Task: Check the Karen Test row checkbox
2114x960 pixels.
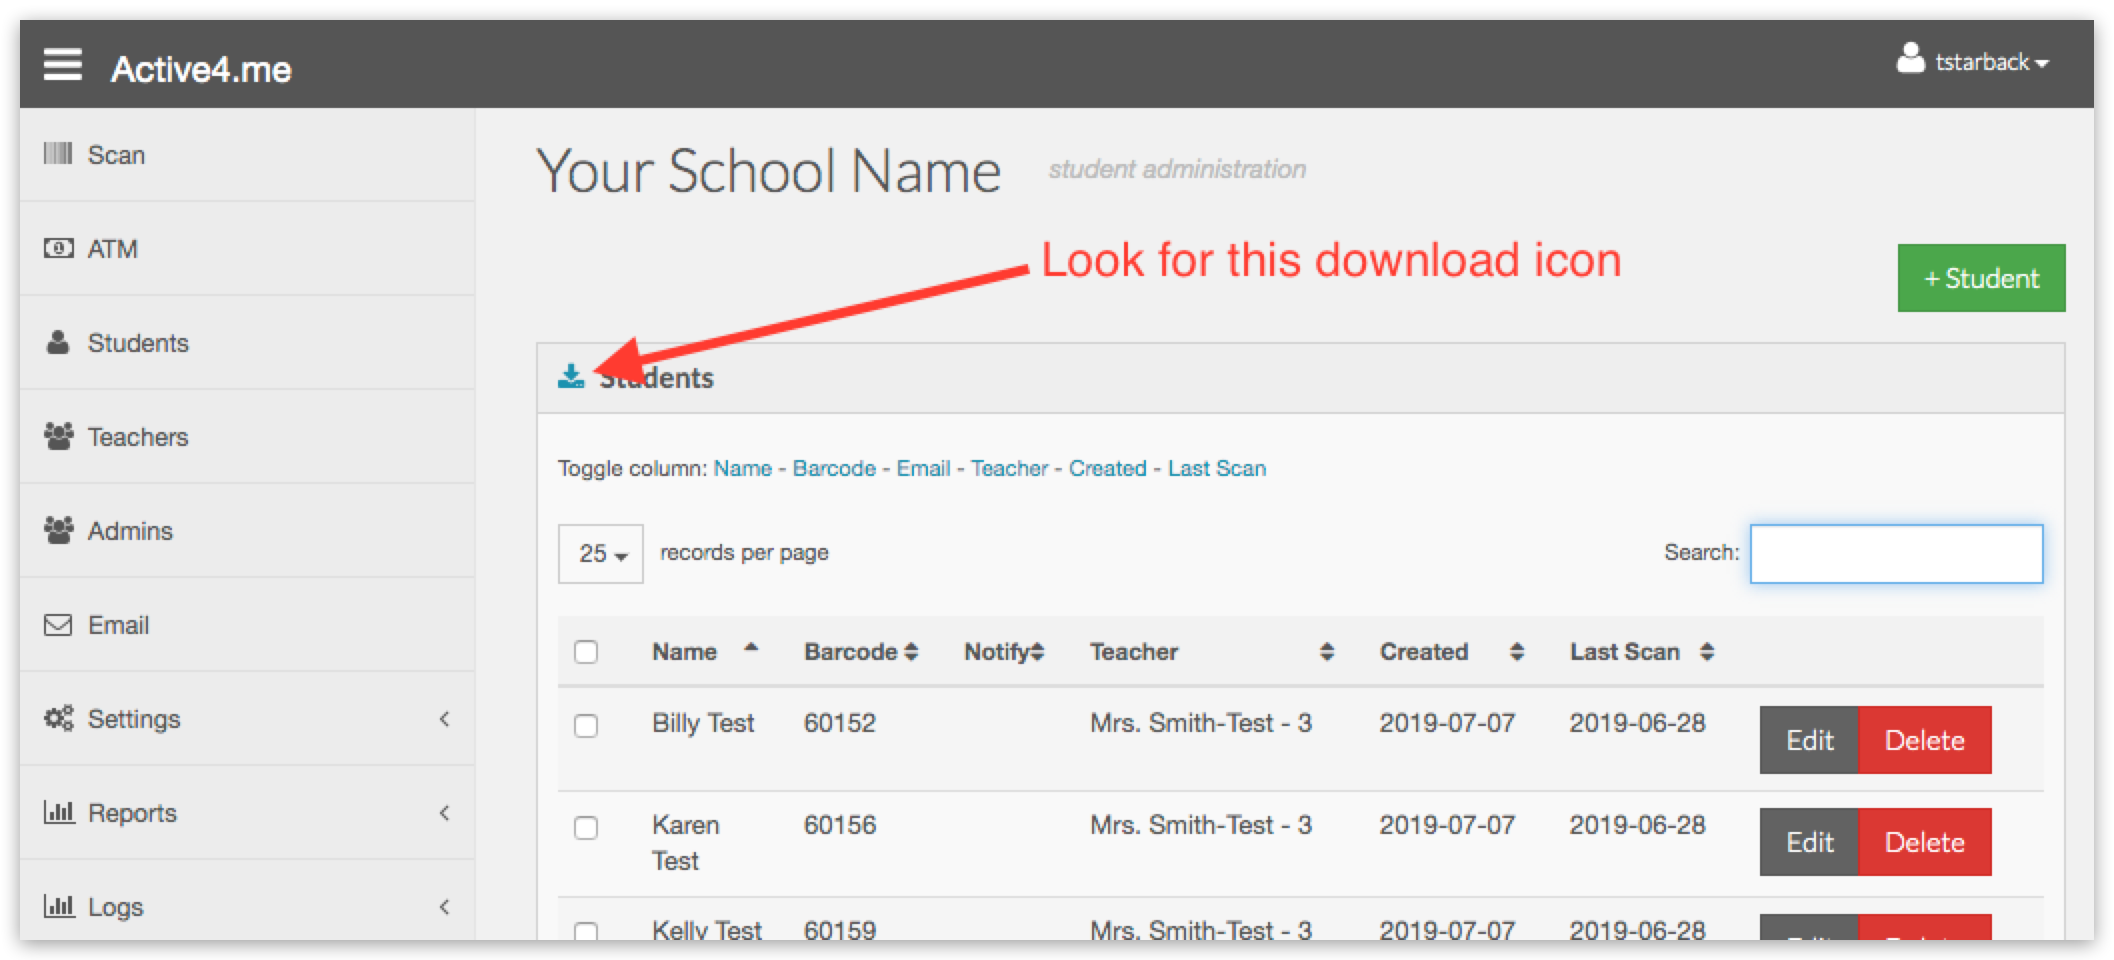Action: 586,828
